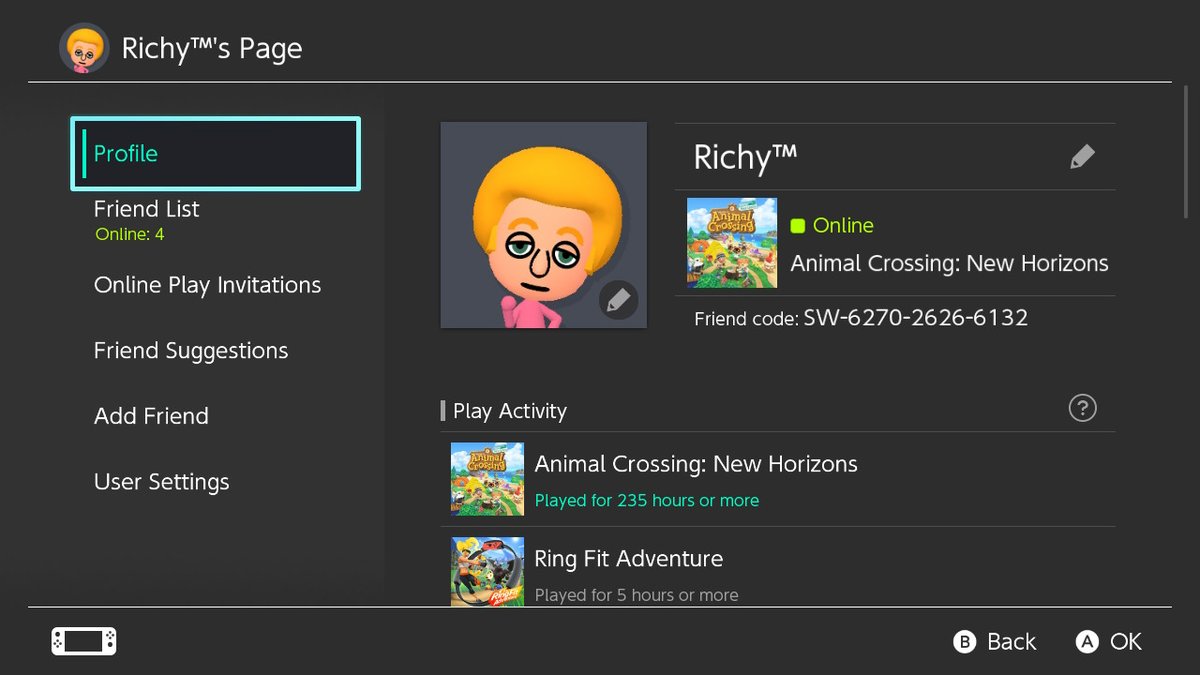Click the 'Friend code:' label
1200x675 pixels.
pos(747,319)
